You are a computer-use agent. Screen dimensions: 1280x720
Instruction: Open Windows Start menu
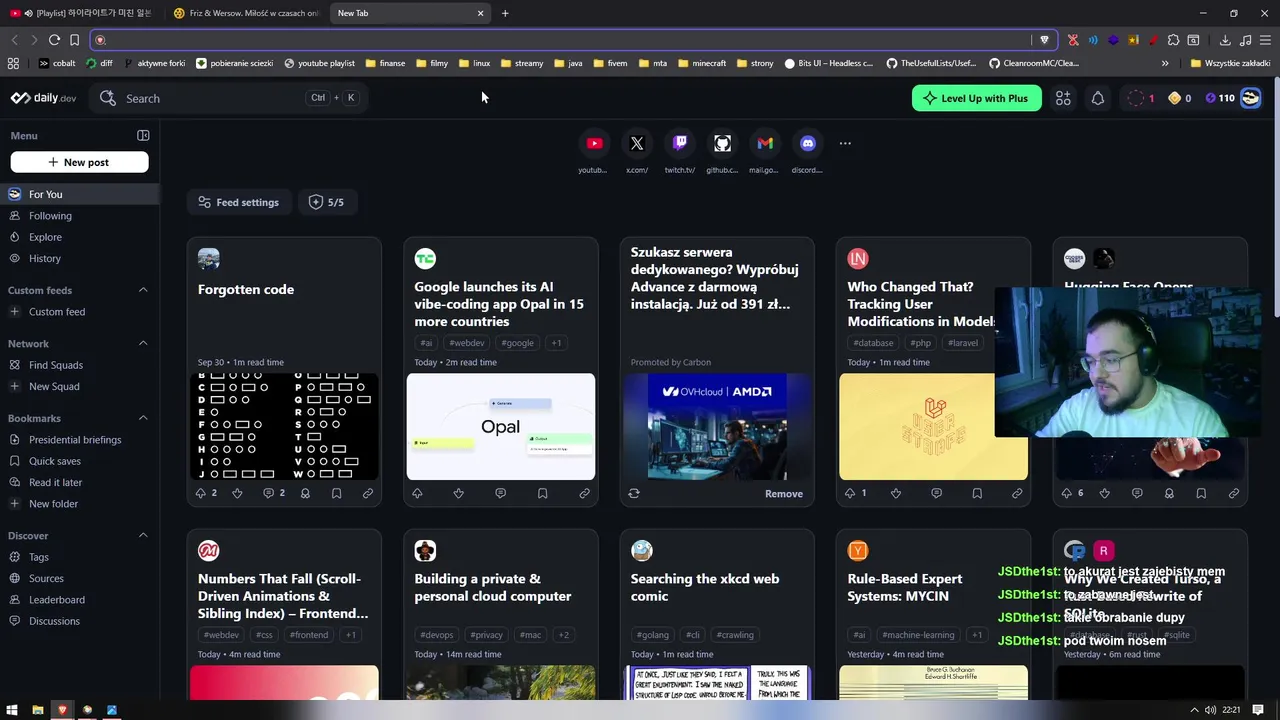pyautogui.click(x=12, y=710)
